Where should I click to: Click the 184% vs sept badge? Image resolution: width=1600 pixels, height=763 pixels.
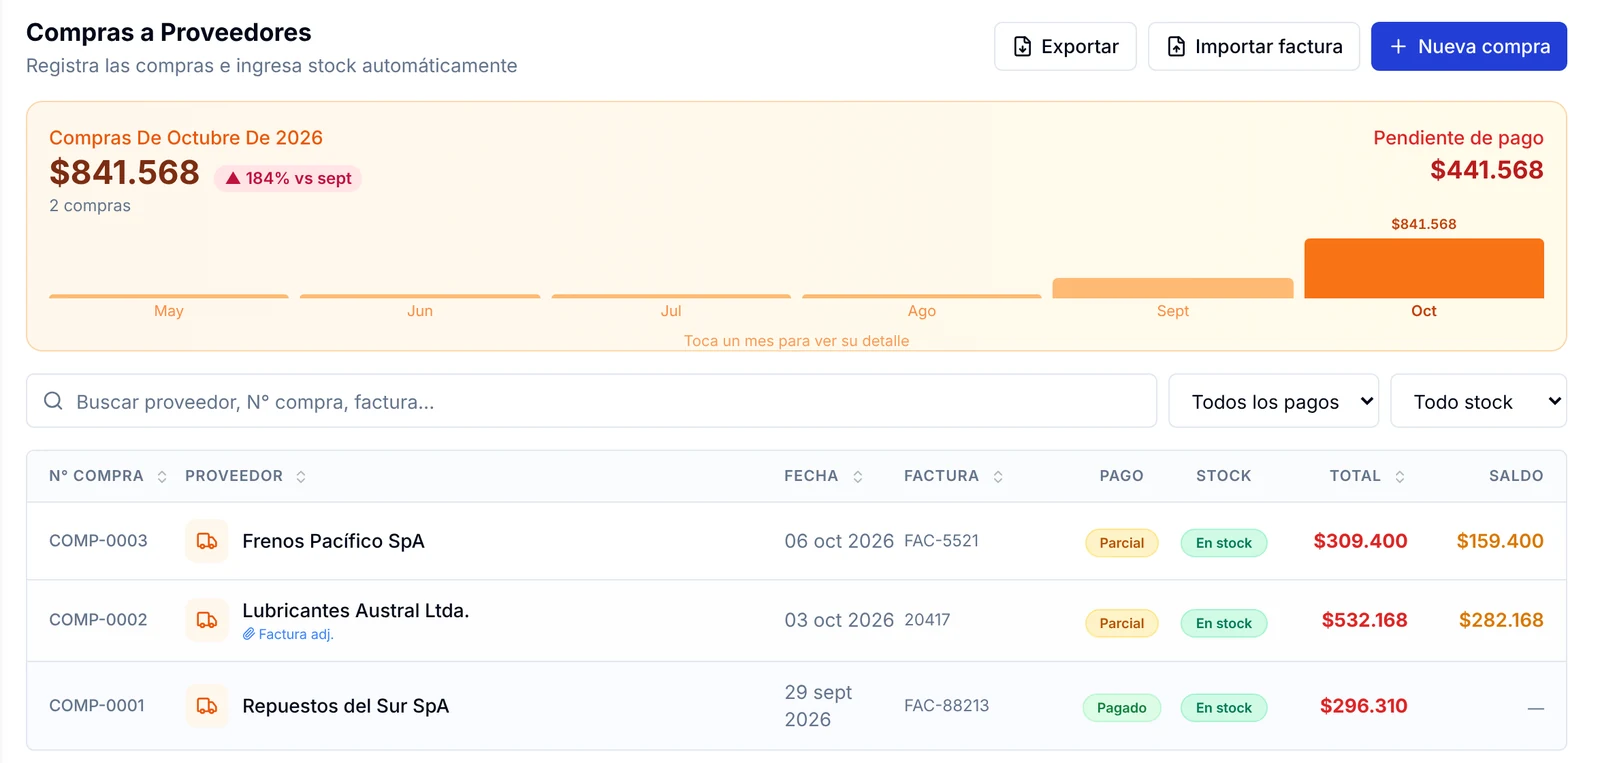288,178
